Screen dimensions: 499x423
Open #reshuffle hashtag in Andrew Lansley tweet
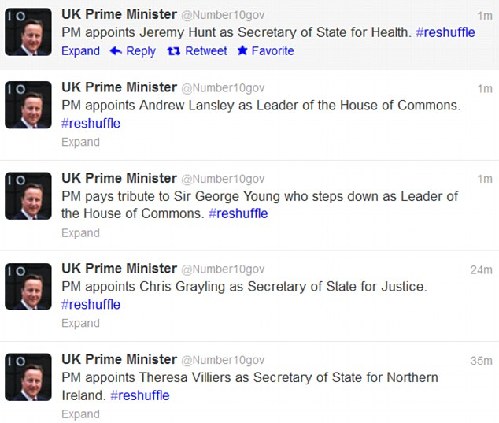pyautogui.click(x=91, y=124)
